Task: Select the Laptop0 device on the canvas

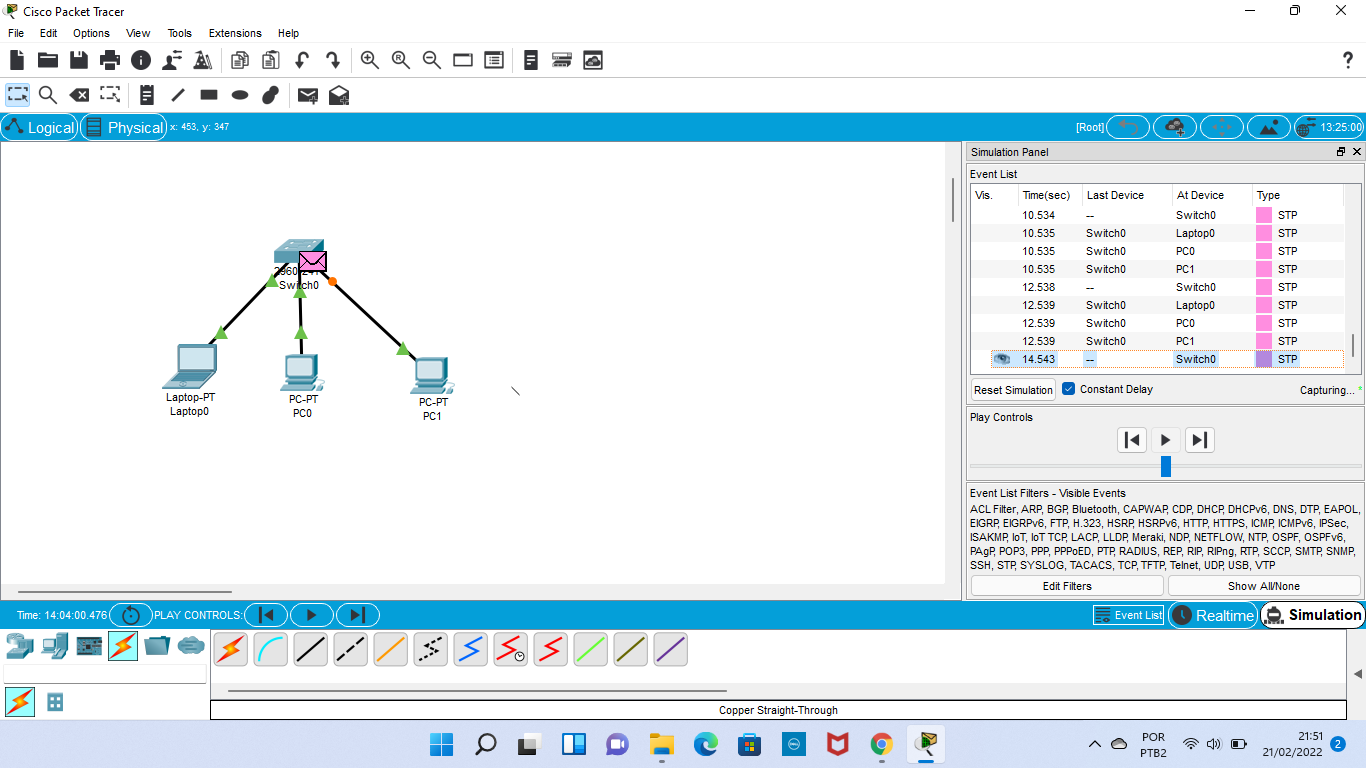Action: 190,366
